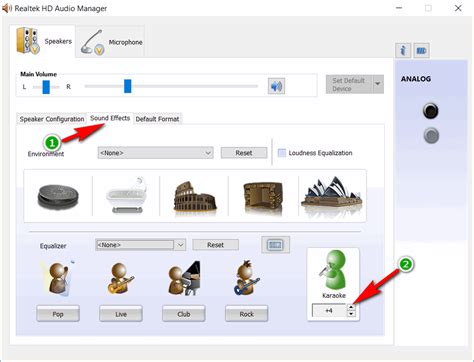This screenshot has height=362, width=474.
Task: Open the graphic equalizer toggle button
Action: click(275, 245)
